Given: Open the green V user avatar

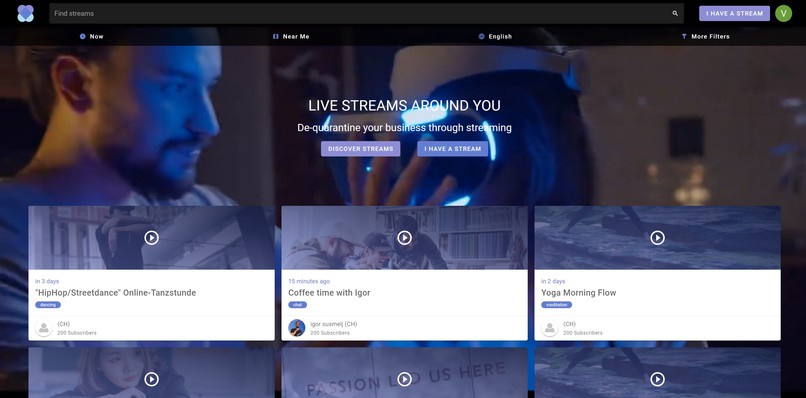Looking at the screenshot, I should tap(783, 13).
